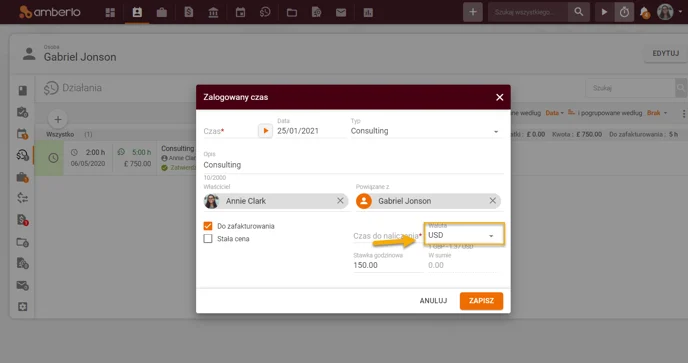Click the Czas do naliczenia field
The height and width of the screenshot is (363, 688).
388,236
